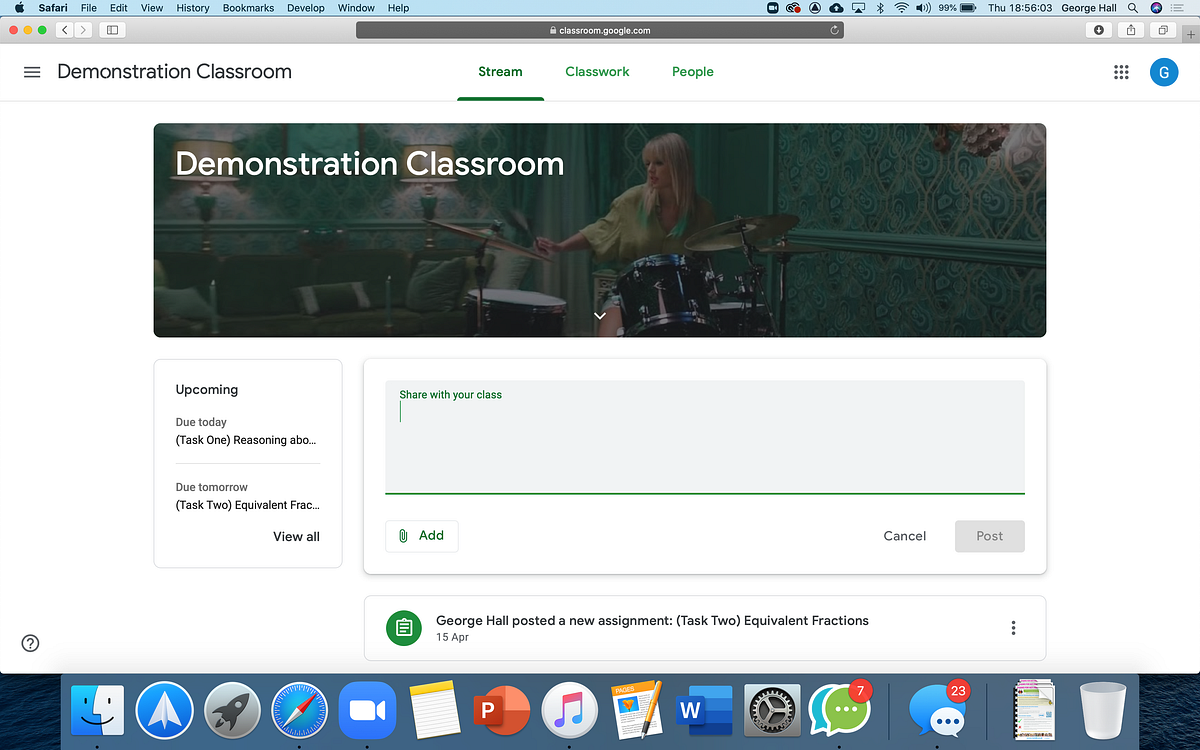The image size is (1200, 750).
Task: Click the green assignment icon on George Hall's post
Action: [x=404, y=628]
